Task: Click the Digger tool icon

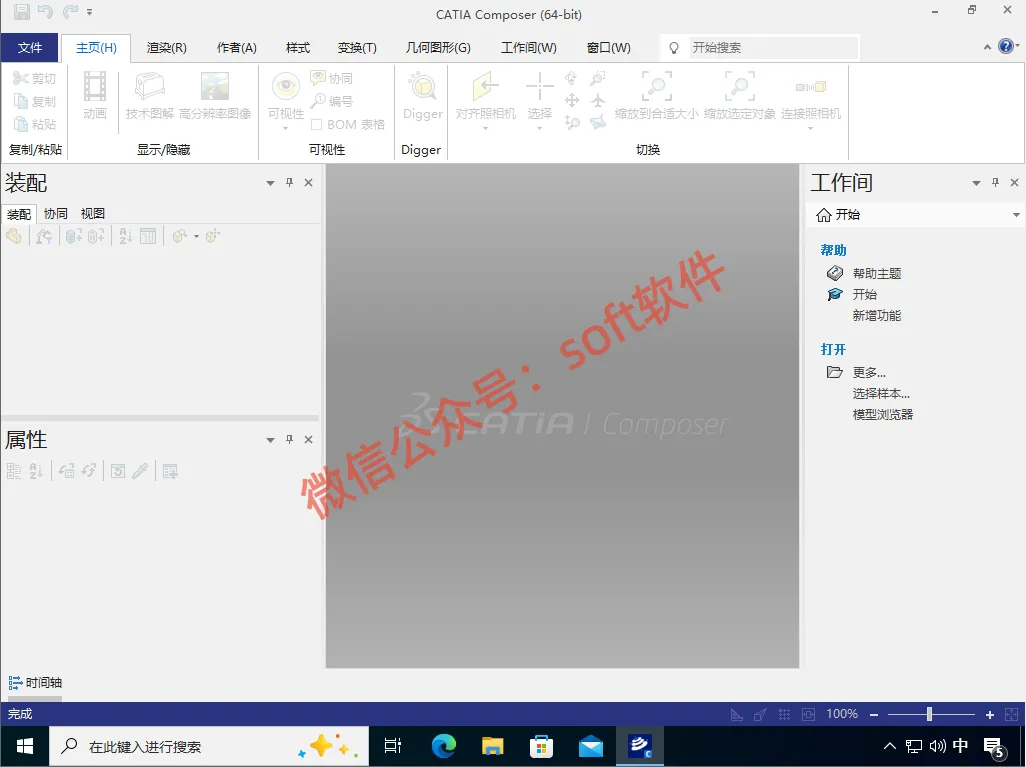Action: pyautogui.click(x=422, y=87)
